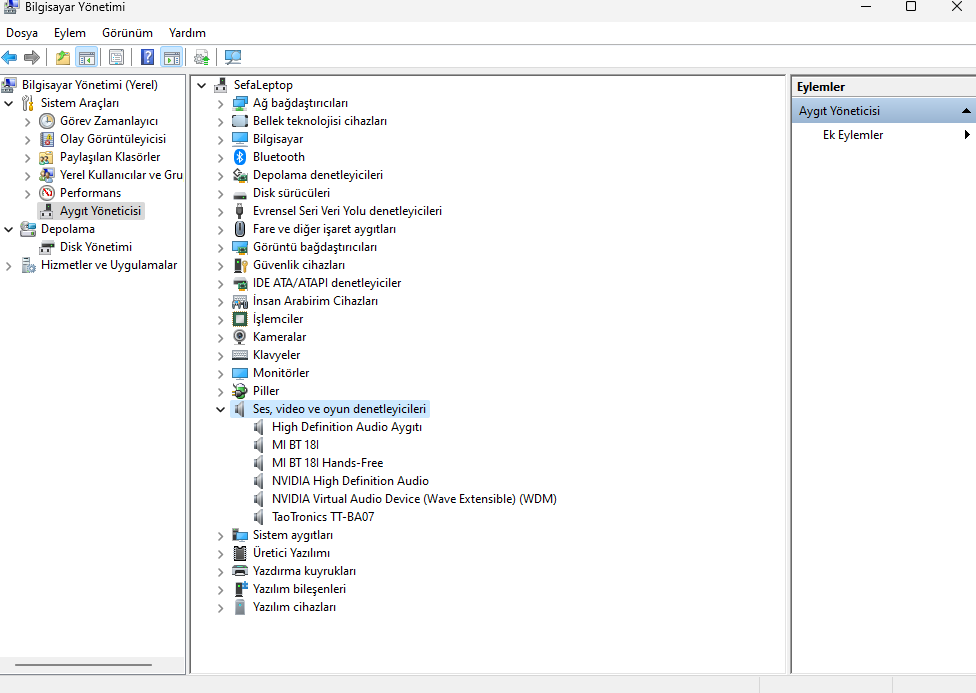Select Bilgisayar category in device tree

click(x=278, y=139)
